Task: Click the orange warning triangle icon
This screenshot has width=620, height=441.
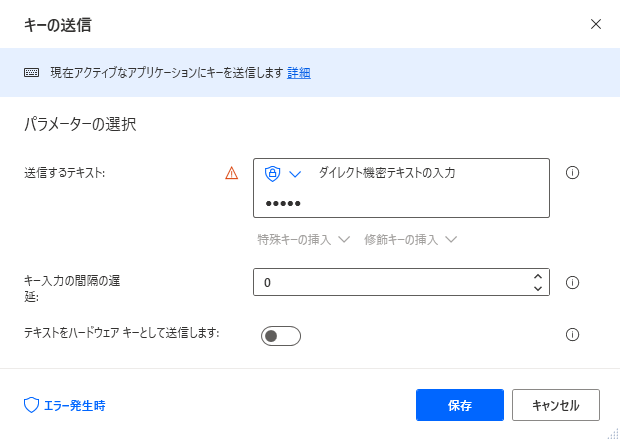Action: [232, 173]
